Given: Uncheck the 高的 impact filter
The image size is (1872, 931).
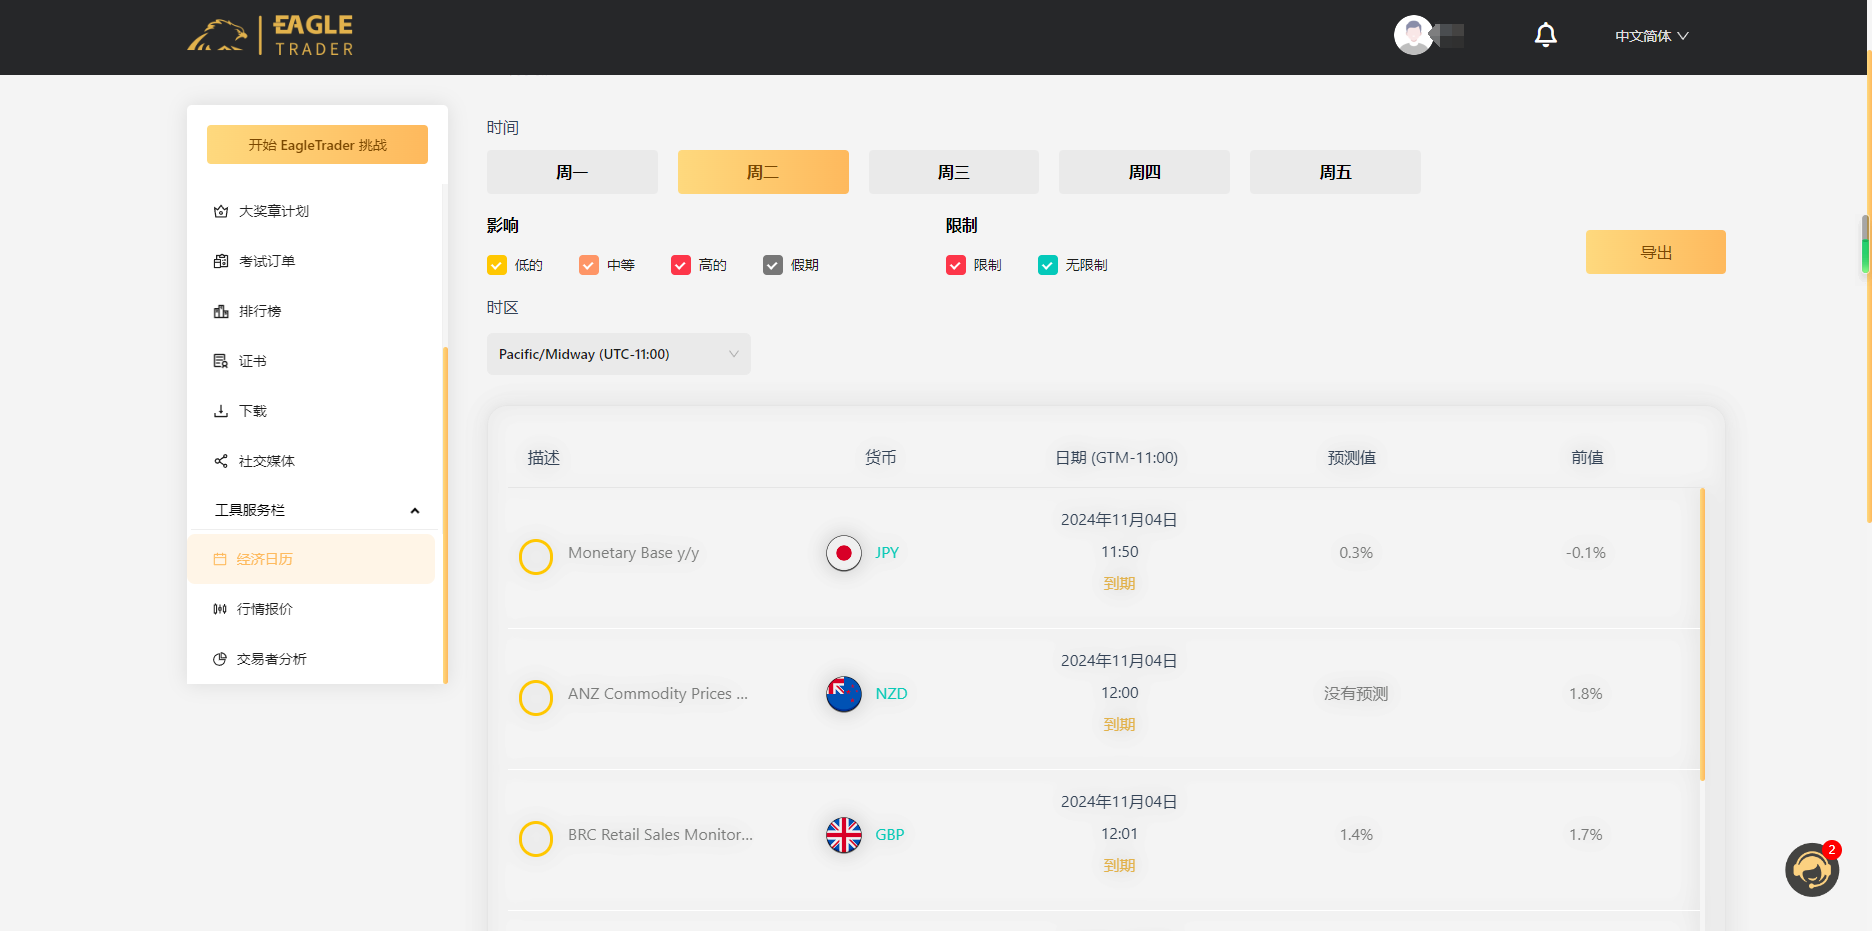Looking at the screenshot, I should 681,264.
